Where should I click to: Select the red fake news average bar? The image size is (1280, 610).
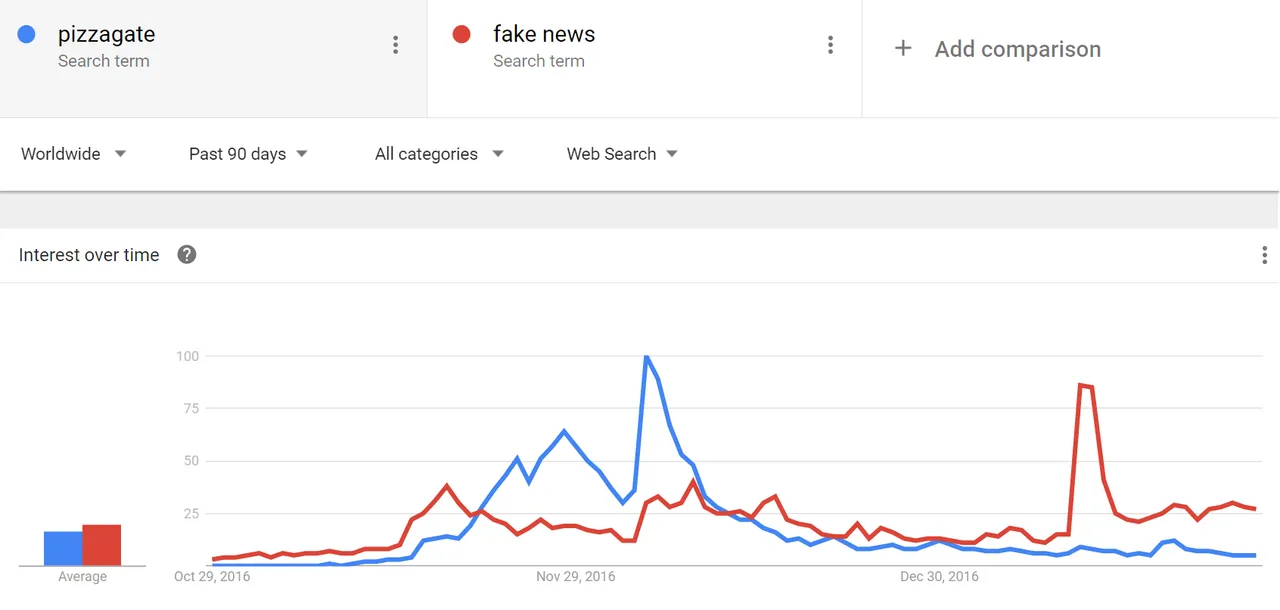pos(101,545)
